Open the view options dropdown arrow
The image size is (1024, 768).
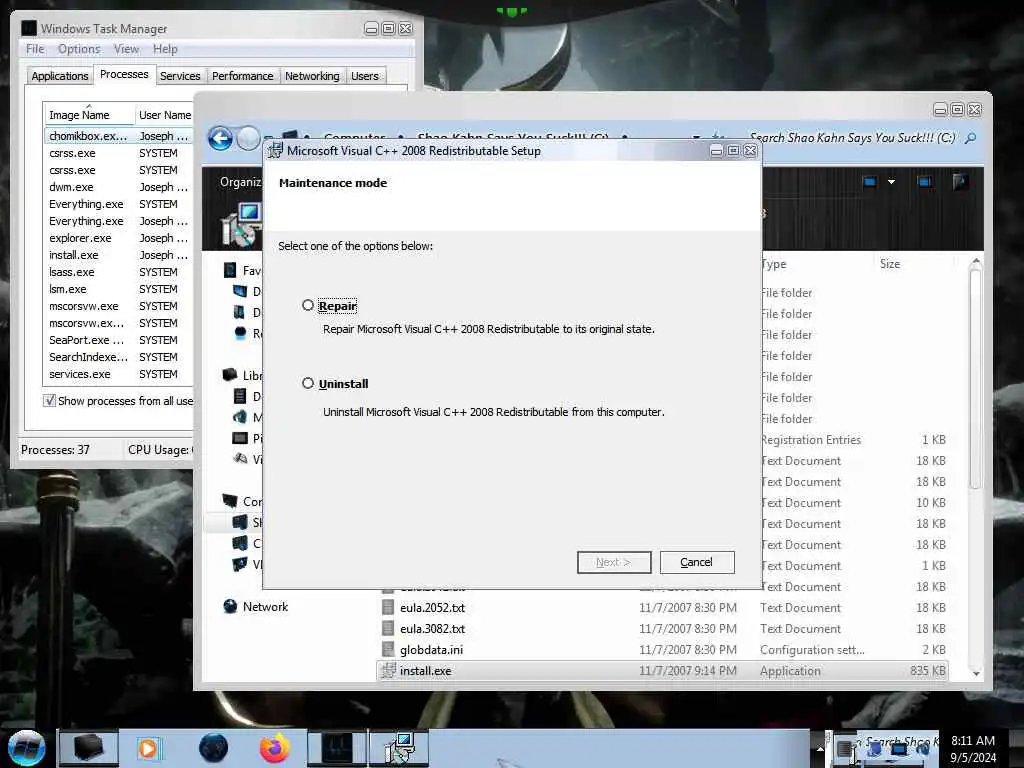click(x=891, y=182)
